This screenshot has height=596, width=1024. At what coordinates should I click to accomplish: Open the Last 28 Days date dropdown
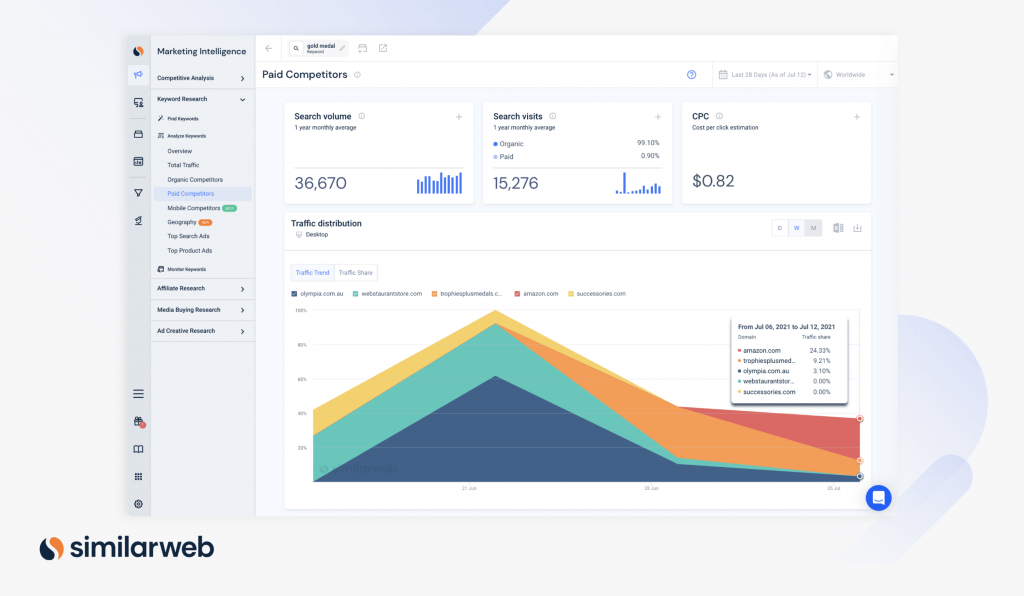click(765, 75)
